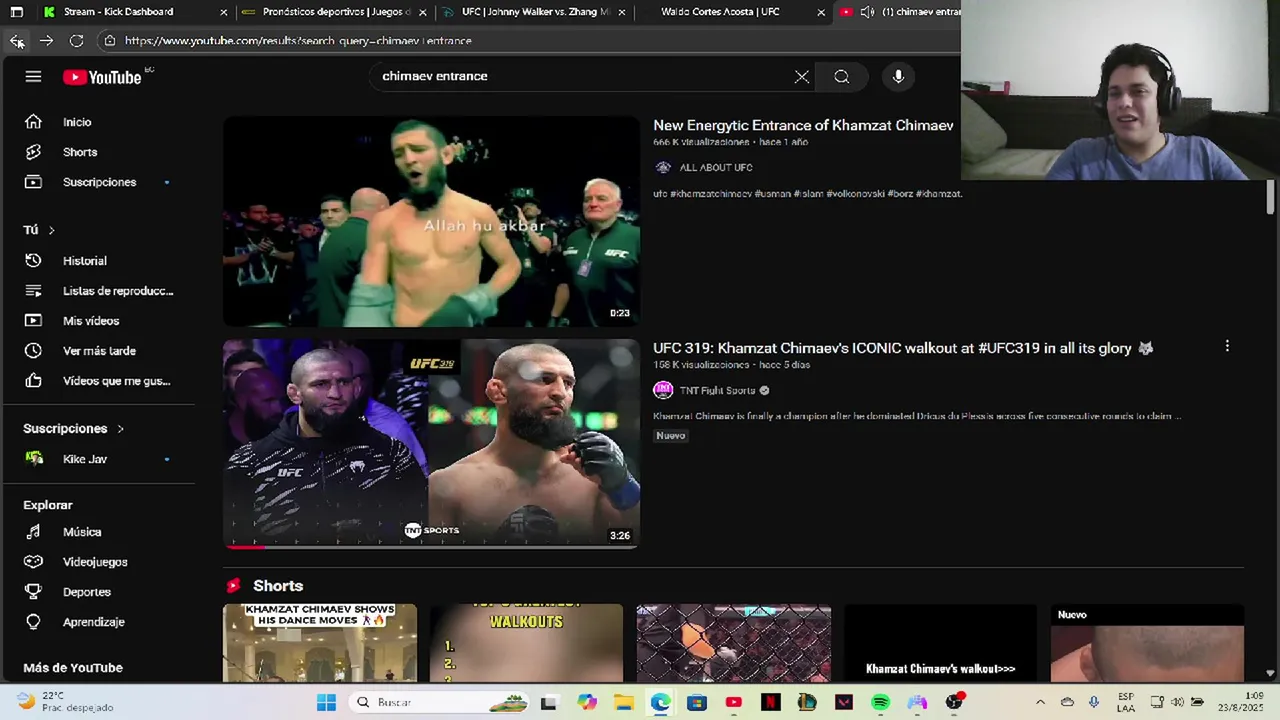
Task: Click the taskbar Buscar search box
Action: [x=440, y=702]
